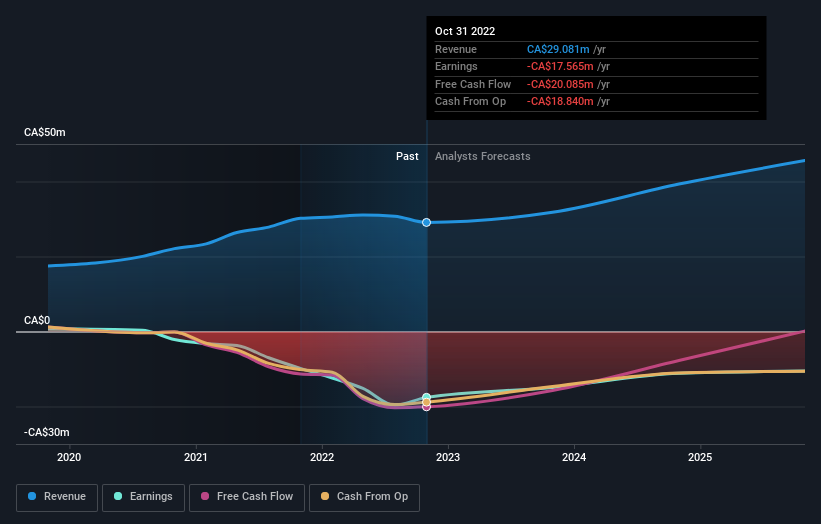Image resolution: width=821 pixels, height=524 pixels.
Task: Click the 2021 axis label
Action: 196,458
